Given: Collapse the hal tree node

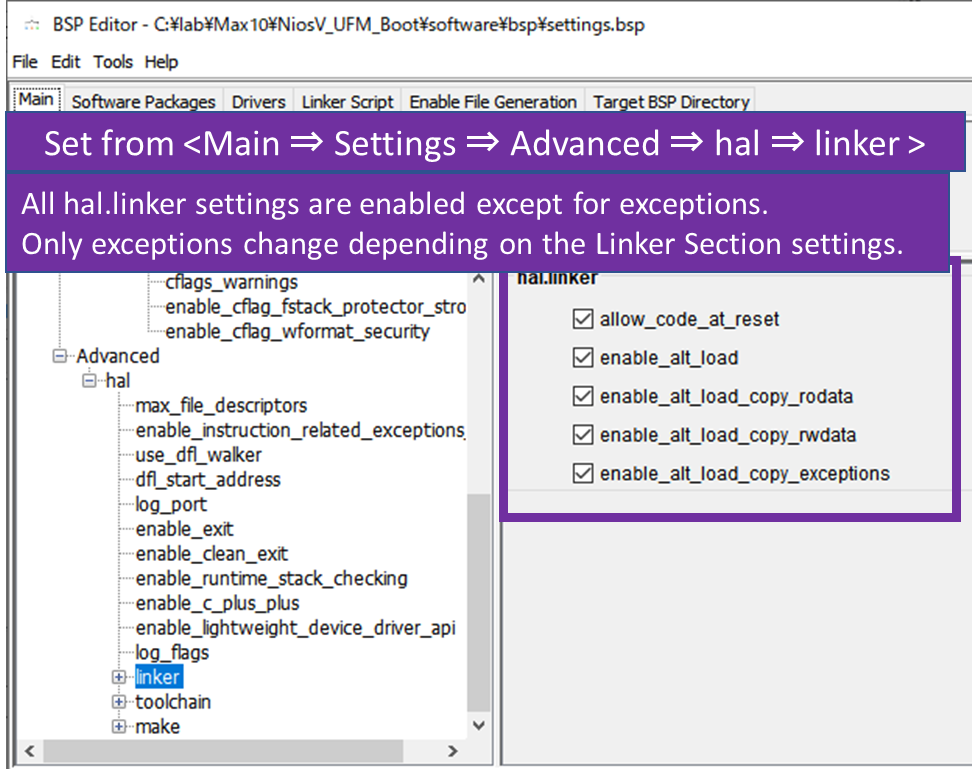Looking at the screenshot, I should (91, 381).
